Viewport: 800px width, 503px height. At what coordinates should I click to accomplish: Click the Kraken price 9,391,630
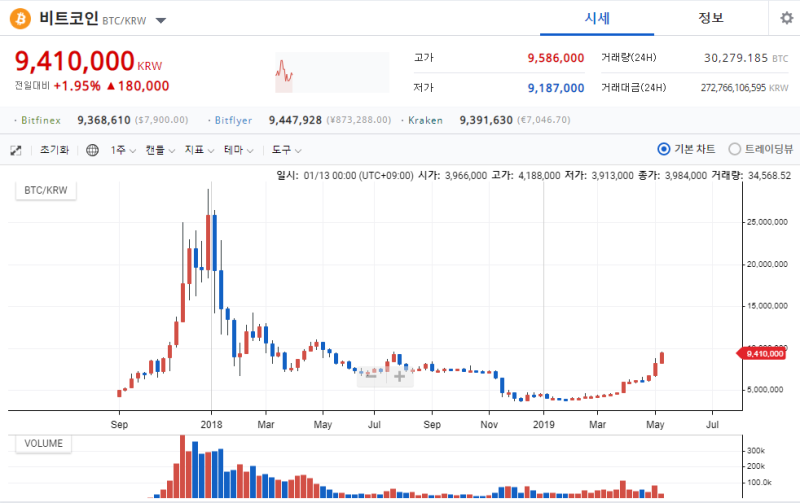click(x=486, y=120)
